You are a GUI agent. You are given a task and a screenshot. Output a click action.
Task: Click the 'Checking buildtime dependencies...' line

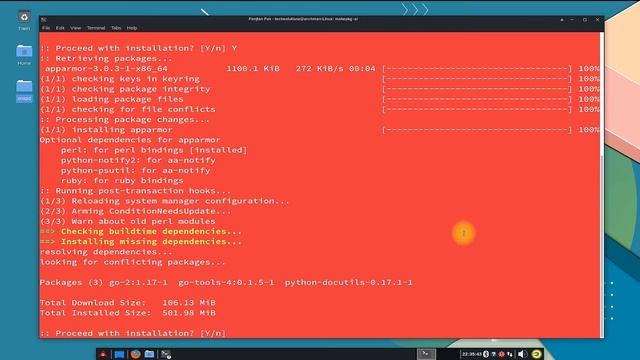point(141,231)
